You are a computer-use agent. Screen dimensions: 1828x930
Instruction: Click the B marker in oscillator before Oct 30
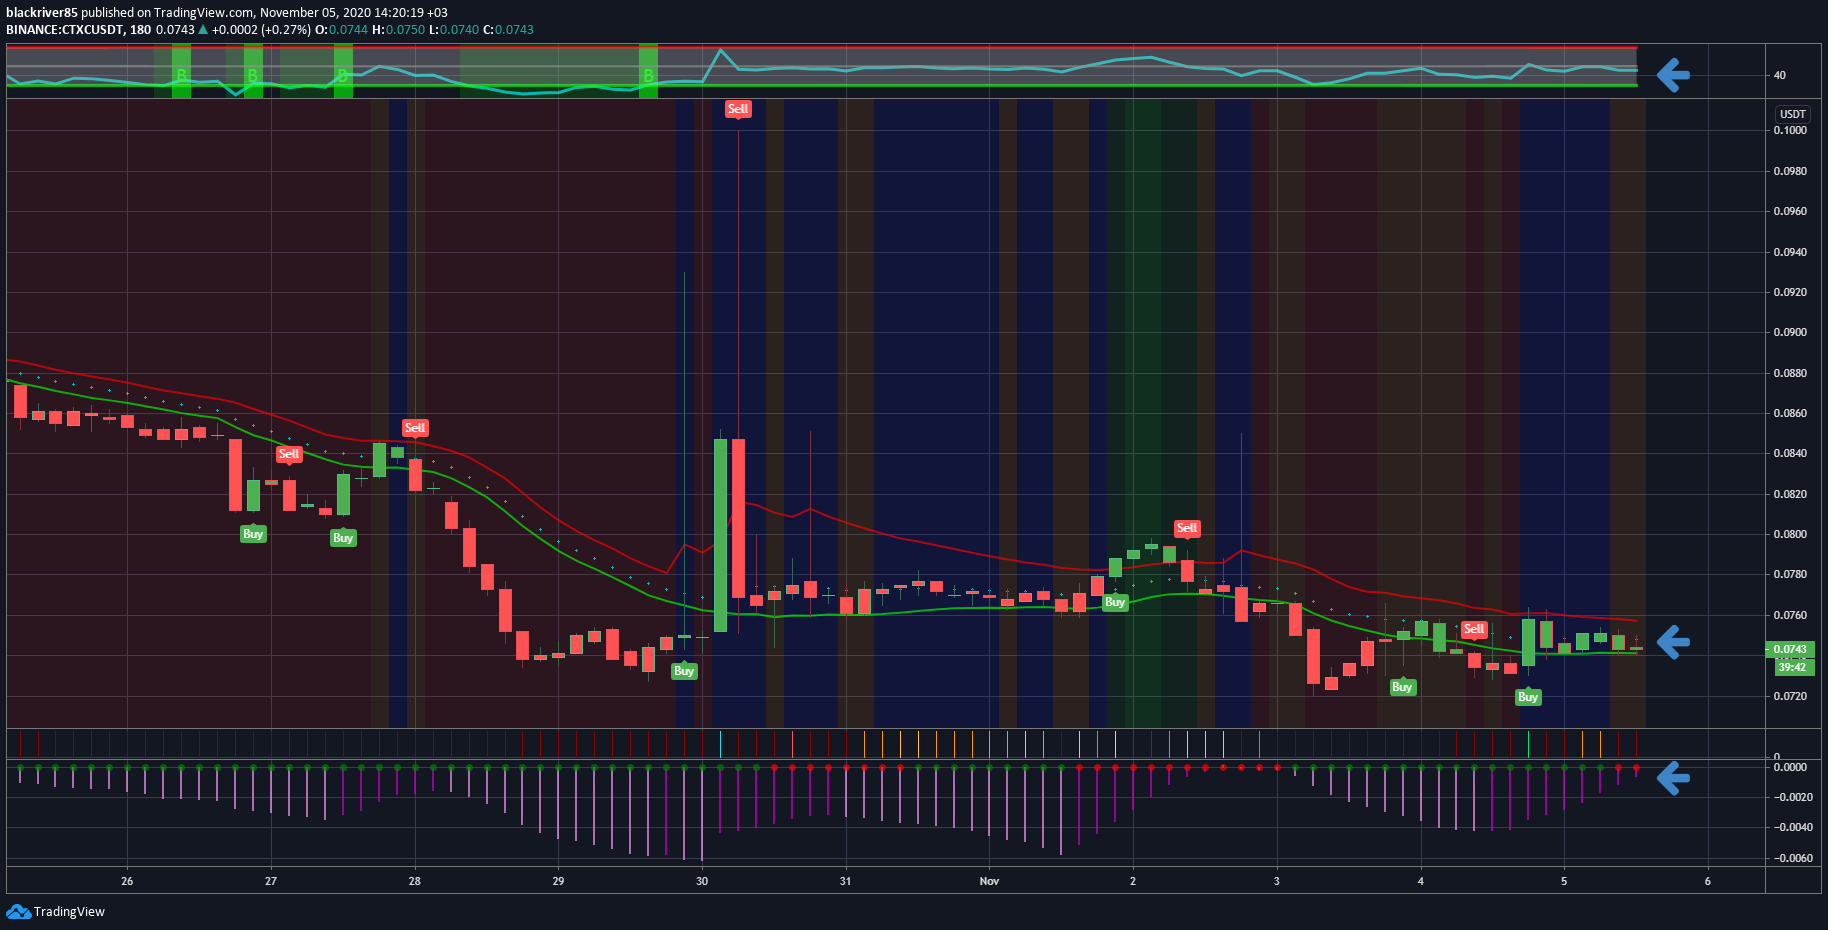point(648,76)
